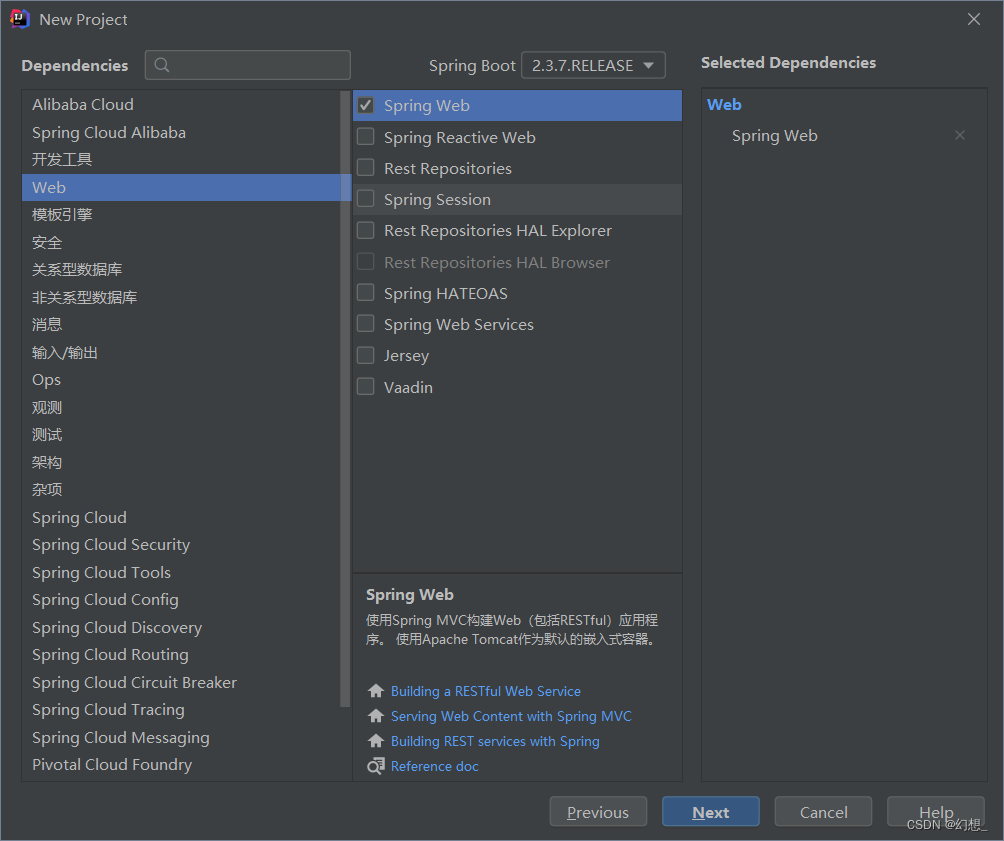1004x841 pixels.
Task: Check the Spring Session dependency
Action: tap(366, 199)
